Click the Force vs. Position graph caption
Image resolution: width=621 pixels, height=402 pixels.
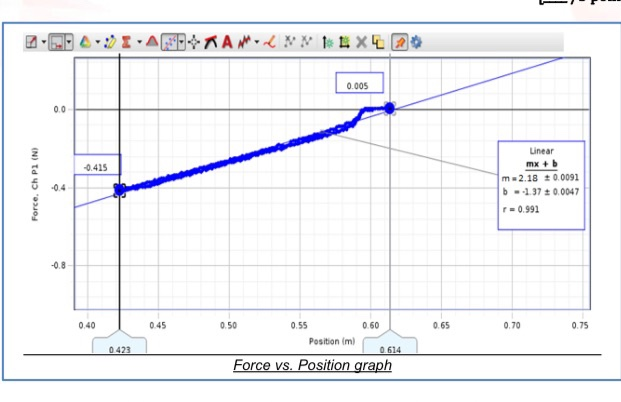point(312,365)
